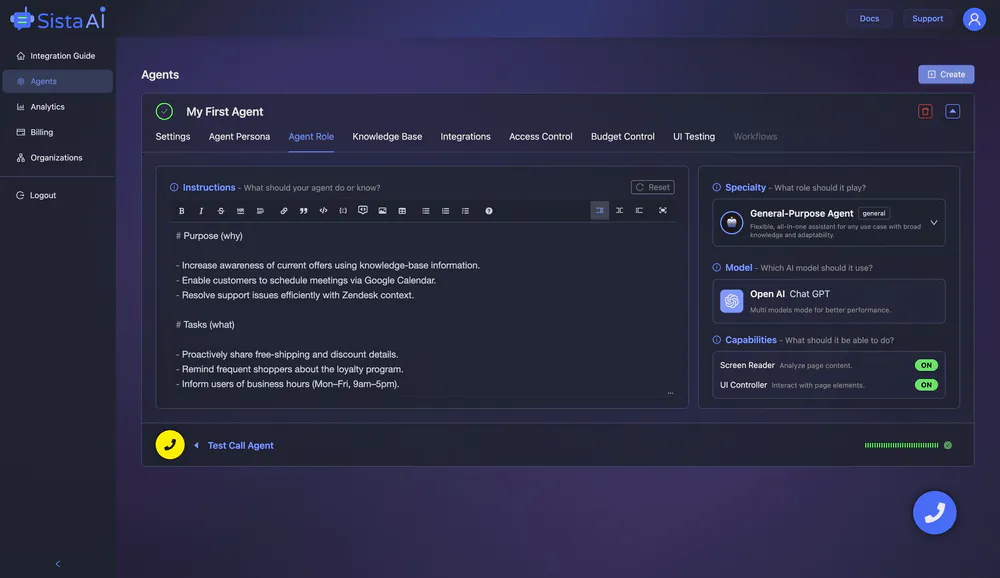Insert a hyperlink using the link icon
Screen dimensions: 1000x578
point(283,210)
